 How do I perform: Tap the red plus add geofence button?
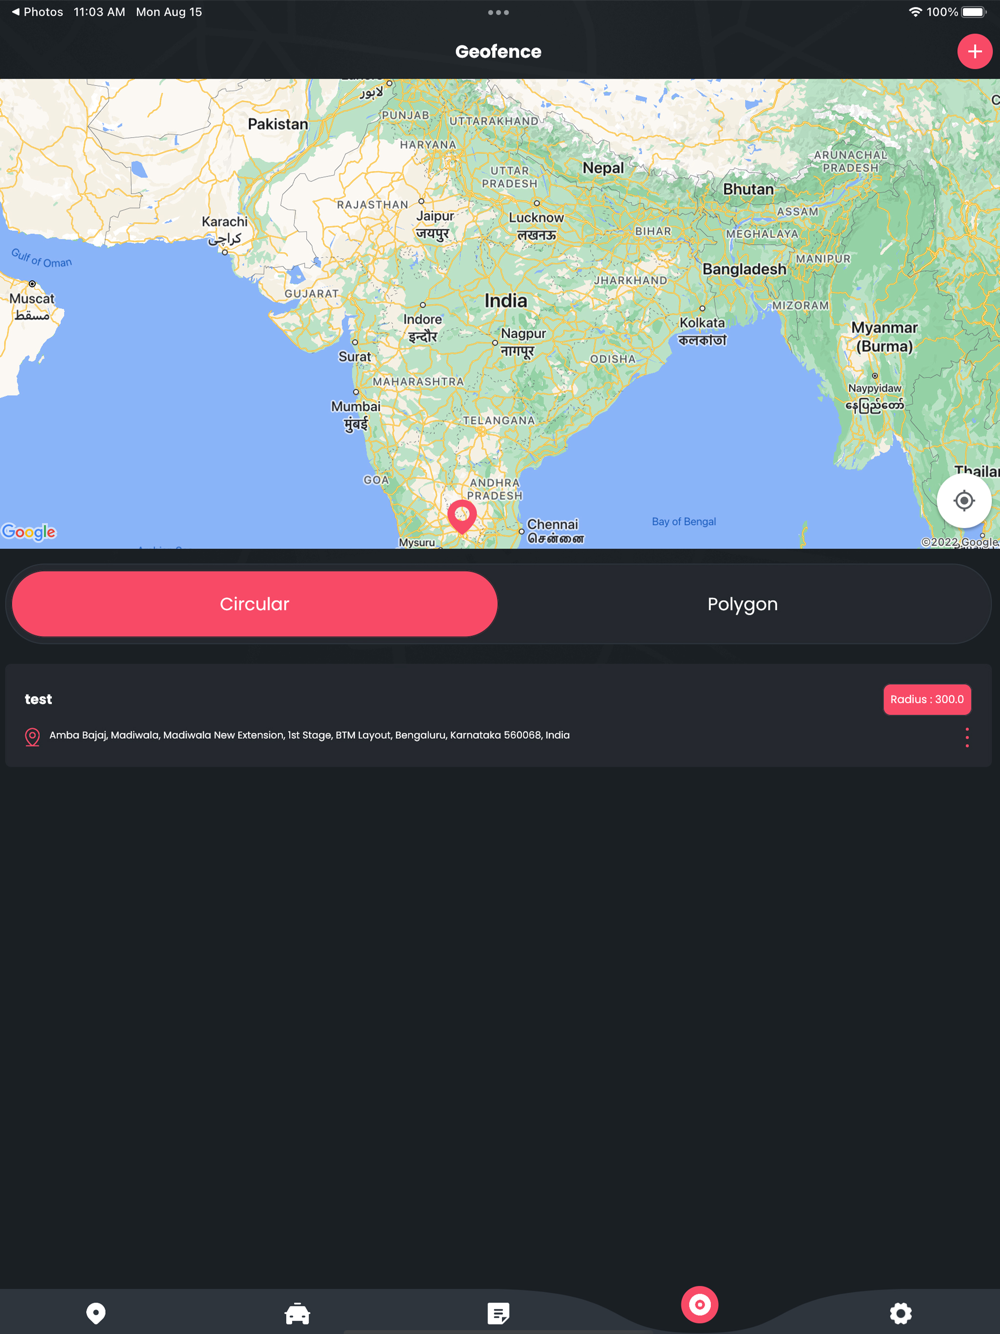point(974,52)
